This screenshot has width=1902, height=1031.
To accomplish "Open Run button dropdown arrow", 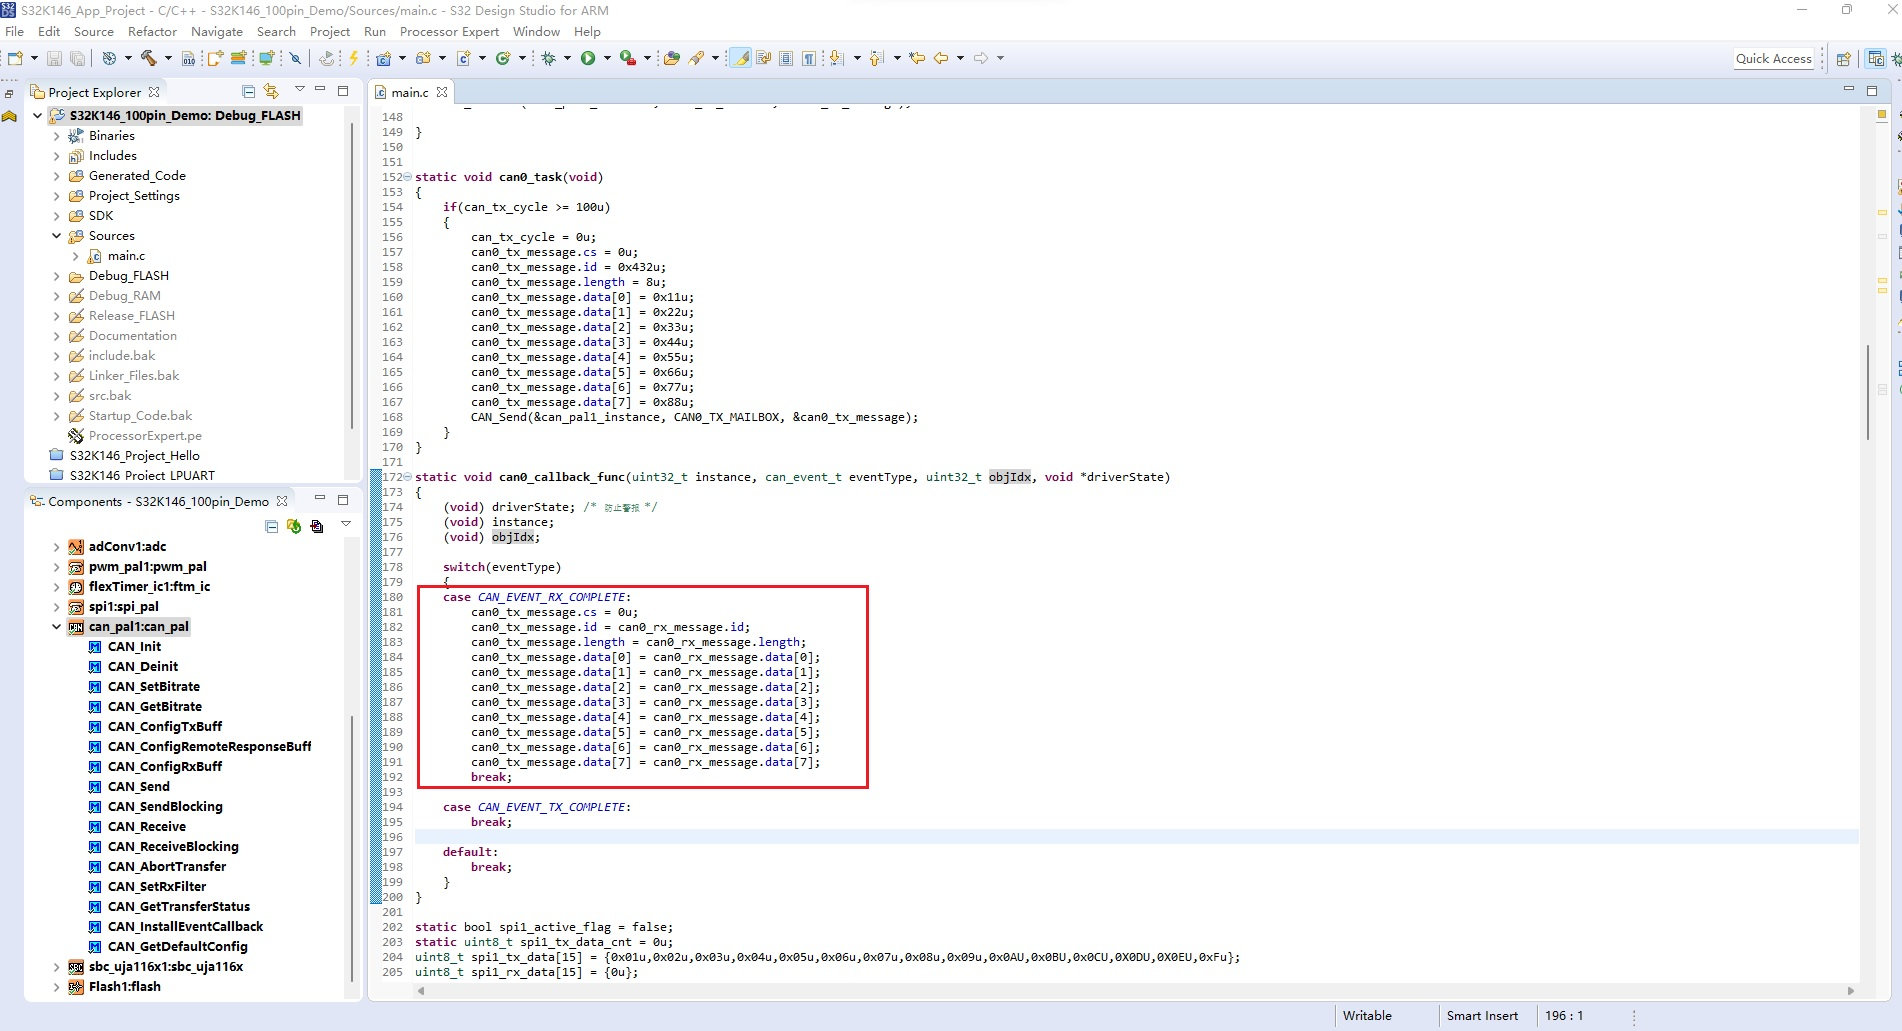I will [x=606, y=58].
